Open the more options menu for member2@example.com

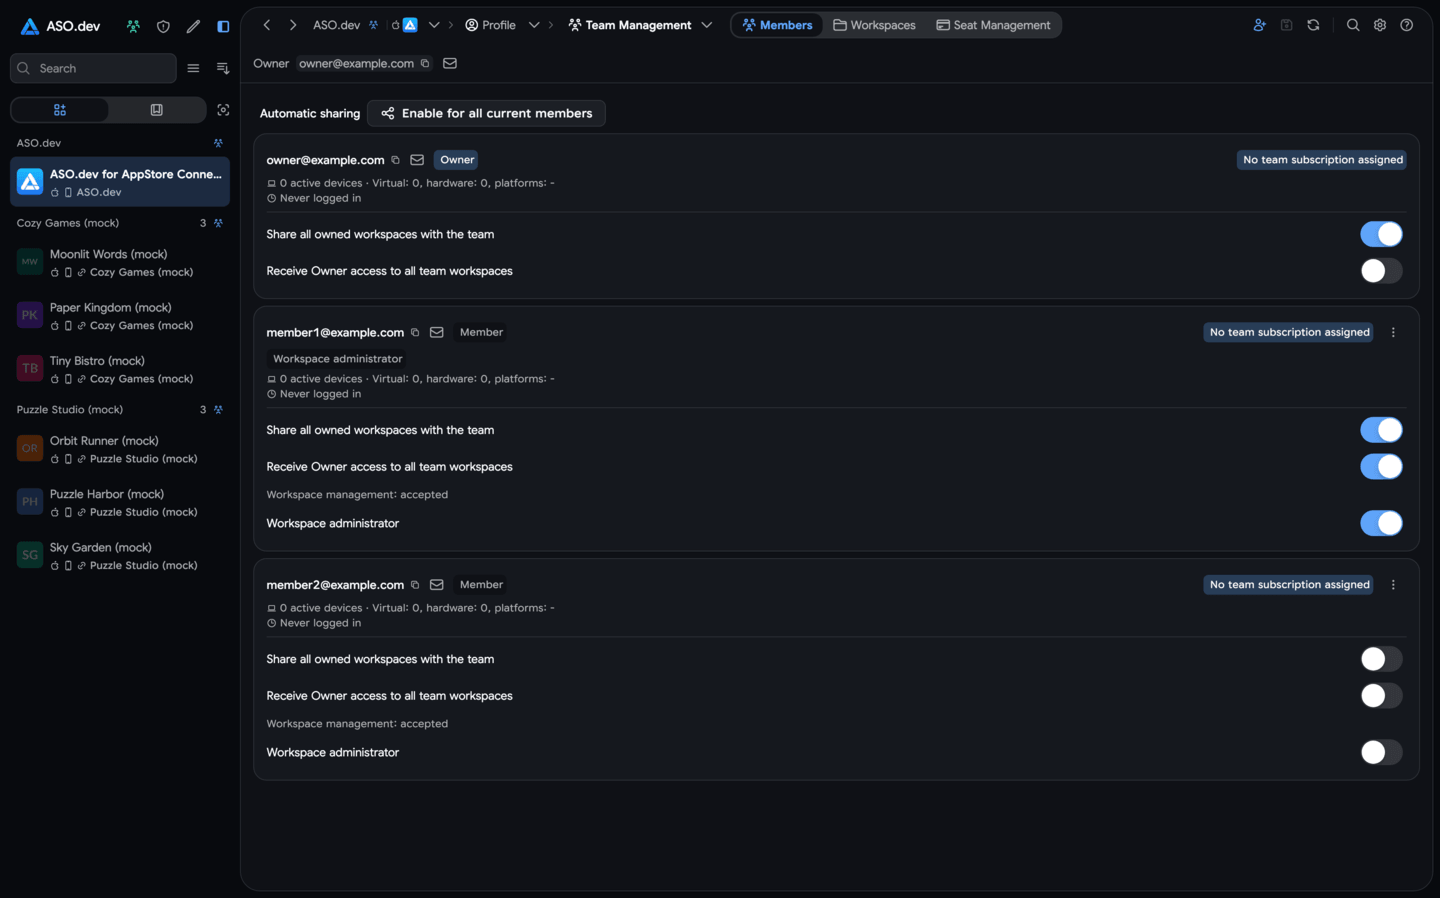tap(1393, 585)
